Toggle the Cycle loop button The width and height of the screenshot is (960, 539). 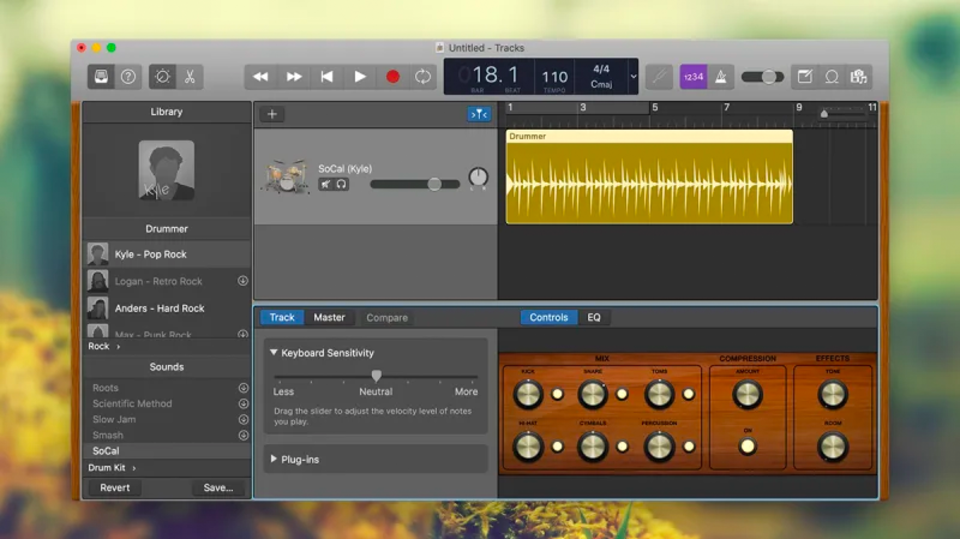coord(423,77)
